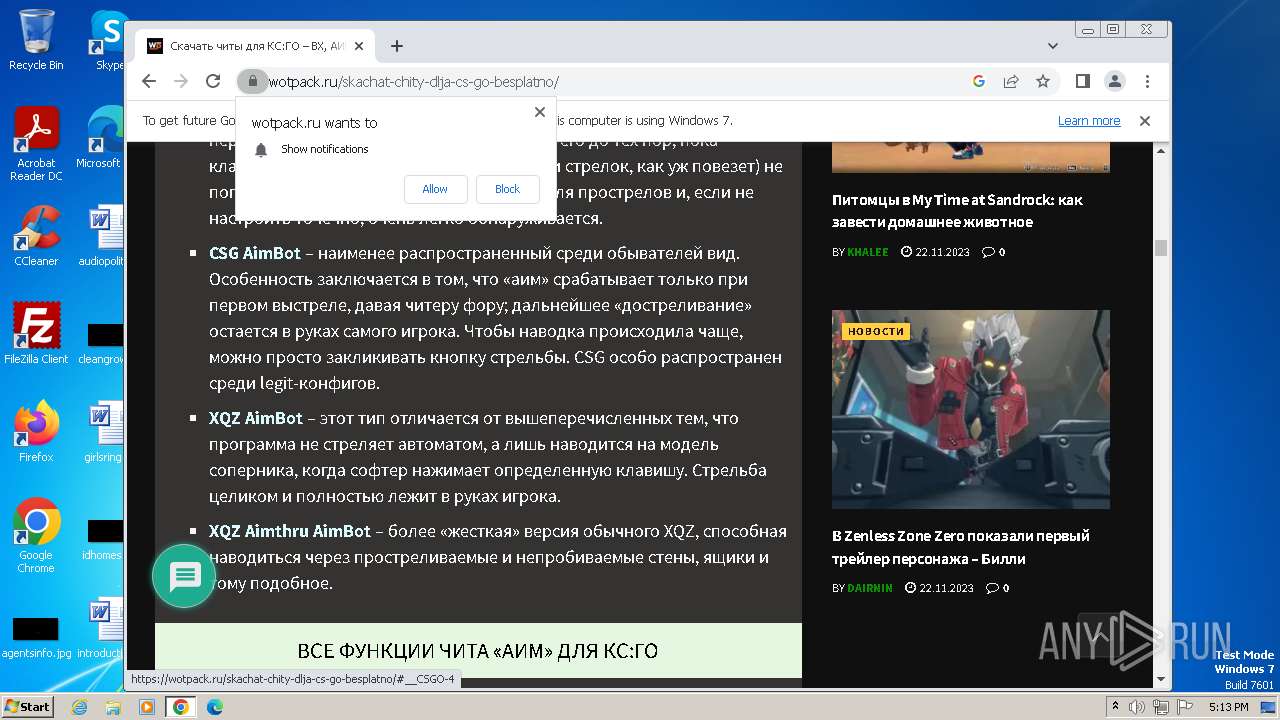
Task: Click the forward navigation arrow
Action: coord(181,81)
